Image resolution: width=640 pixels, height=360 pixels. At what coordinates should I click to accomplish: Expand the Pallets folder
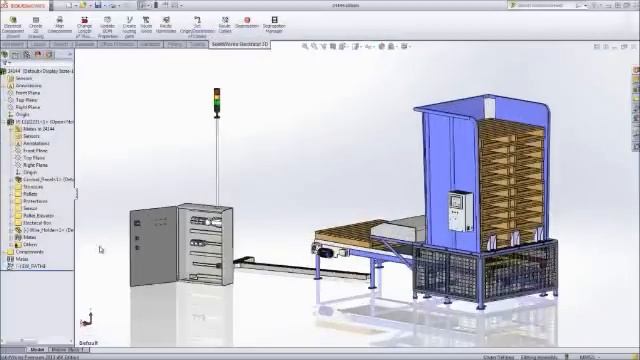[x=11, y=194]
